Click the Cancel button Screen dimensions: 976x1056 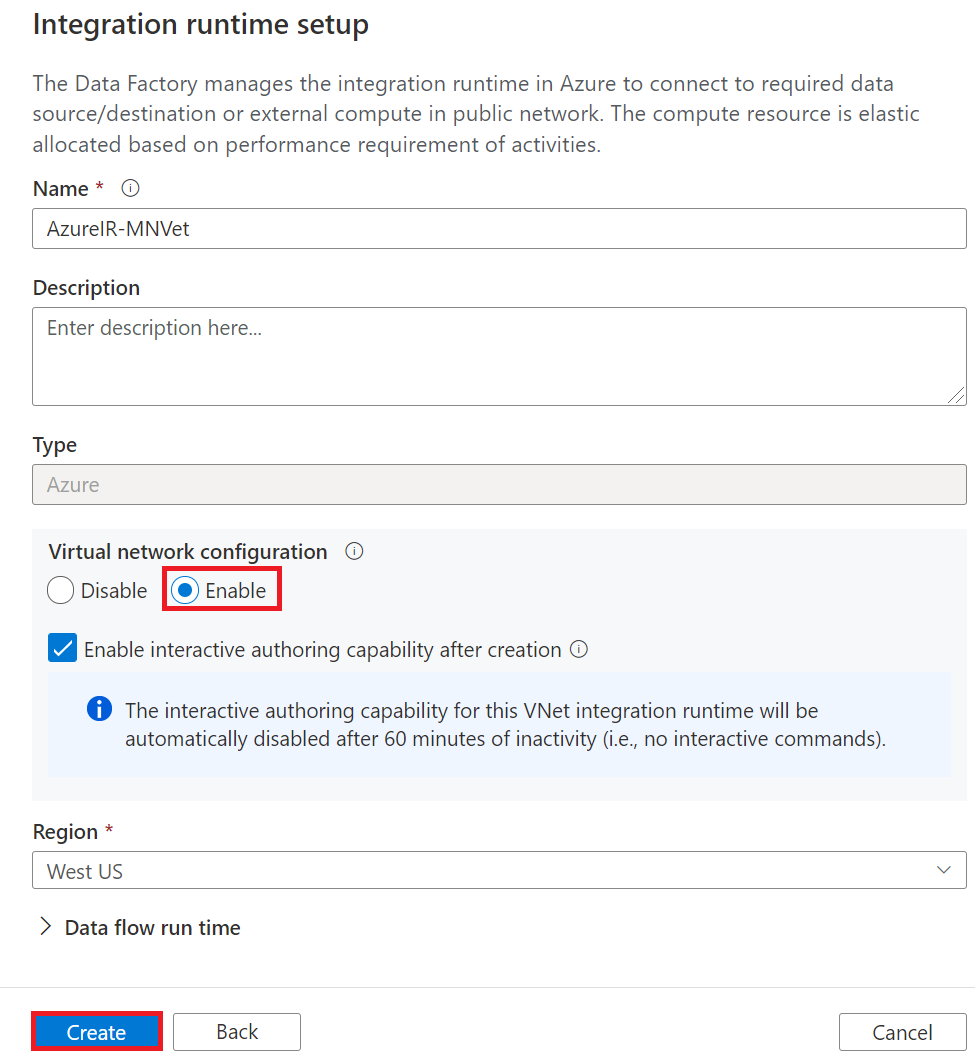click(903, 1032)
